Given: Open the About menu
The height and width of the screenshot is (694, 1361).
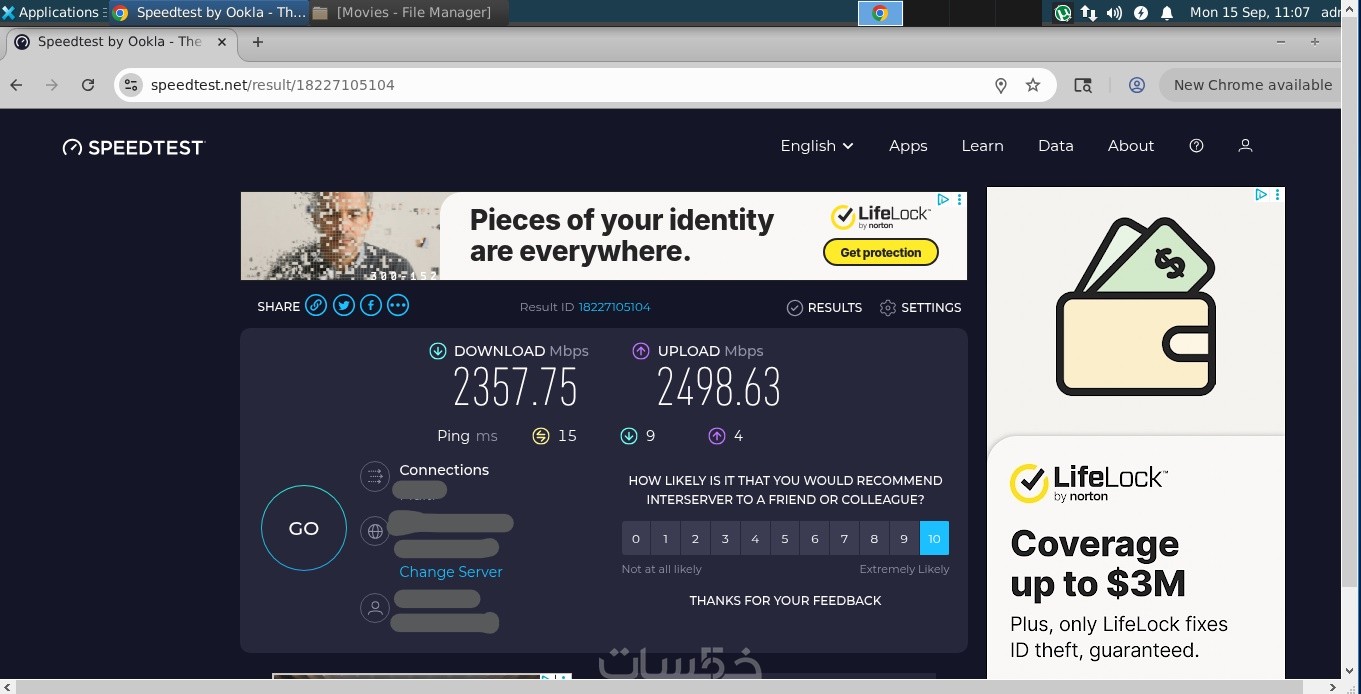Looking at the screenshot, I should [x=1131, y=146].
